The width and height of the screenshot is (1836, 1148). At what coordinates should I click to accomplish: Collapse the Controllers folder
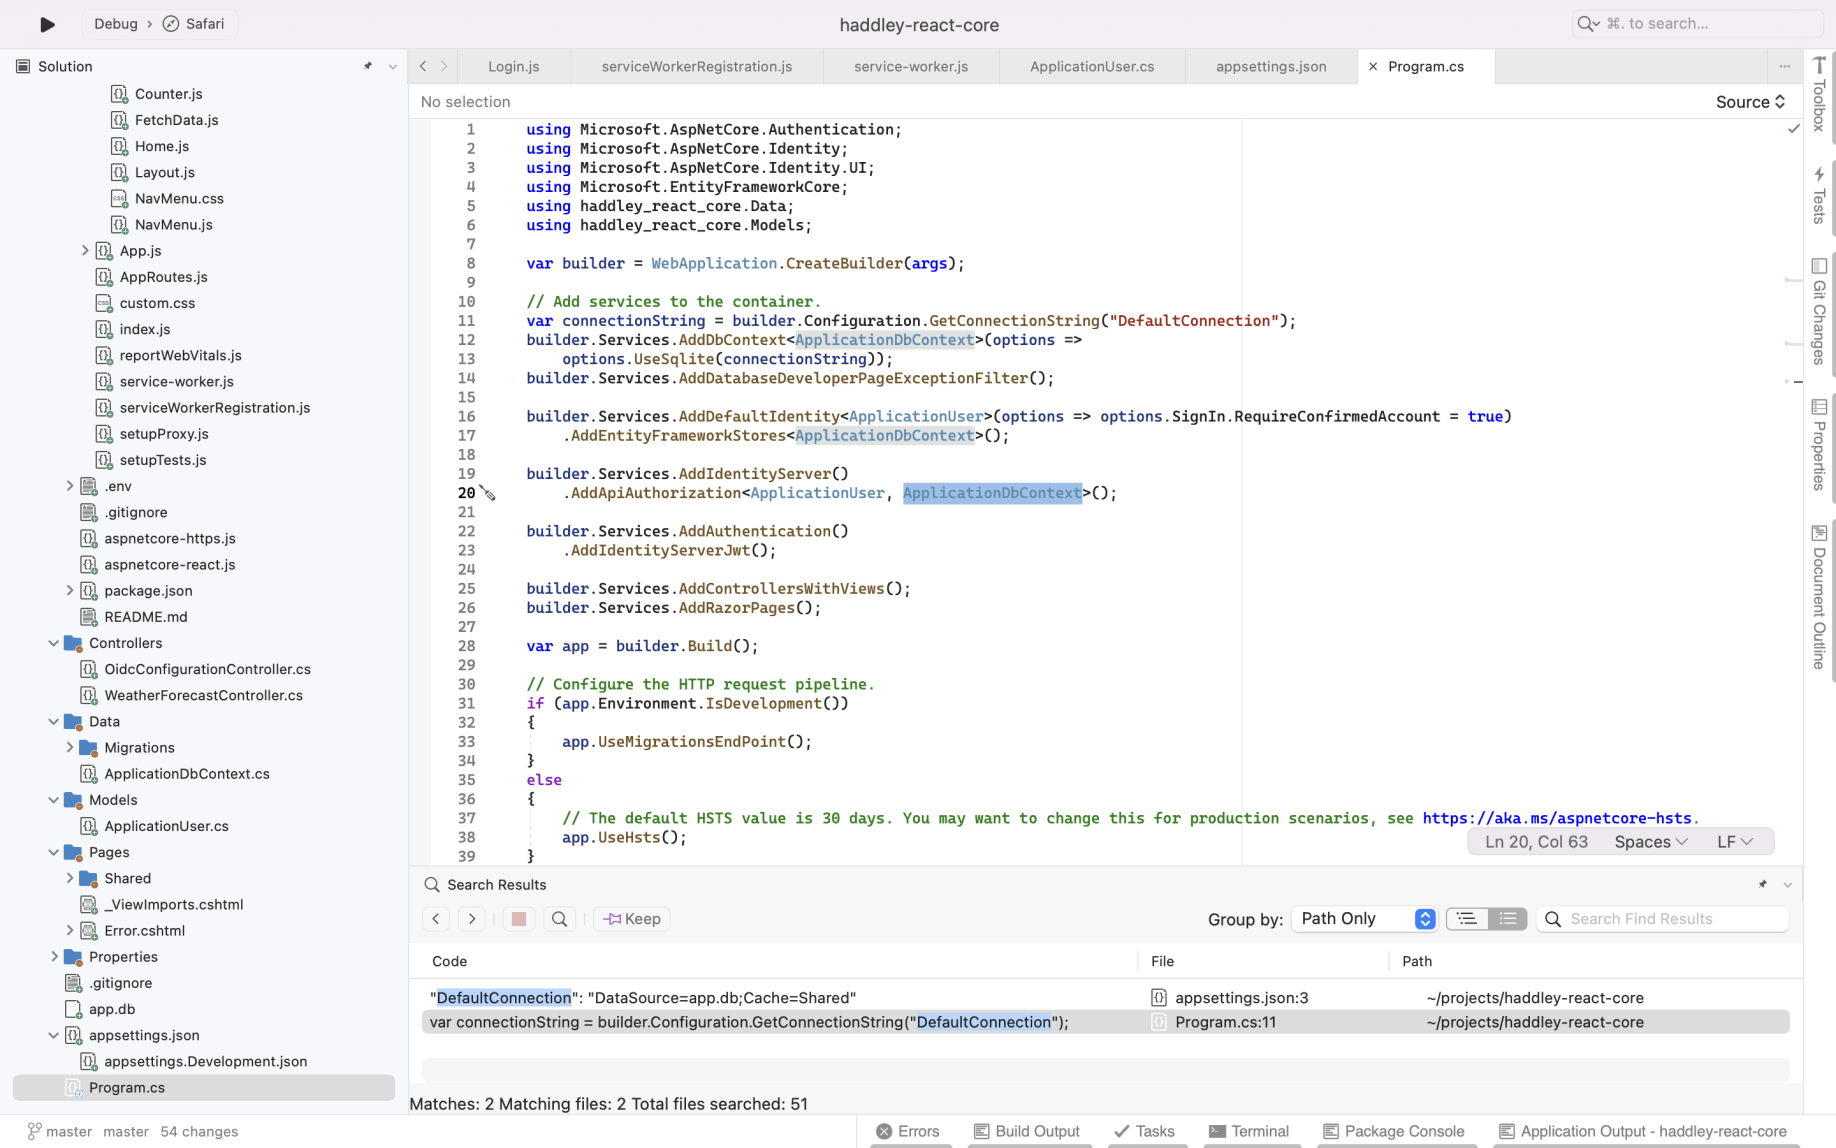coord(54,643)
